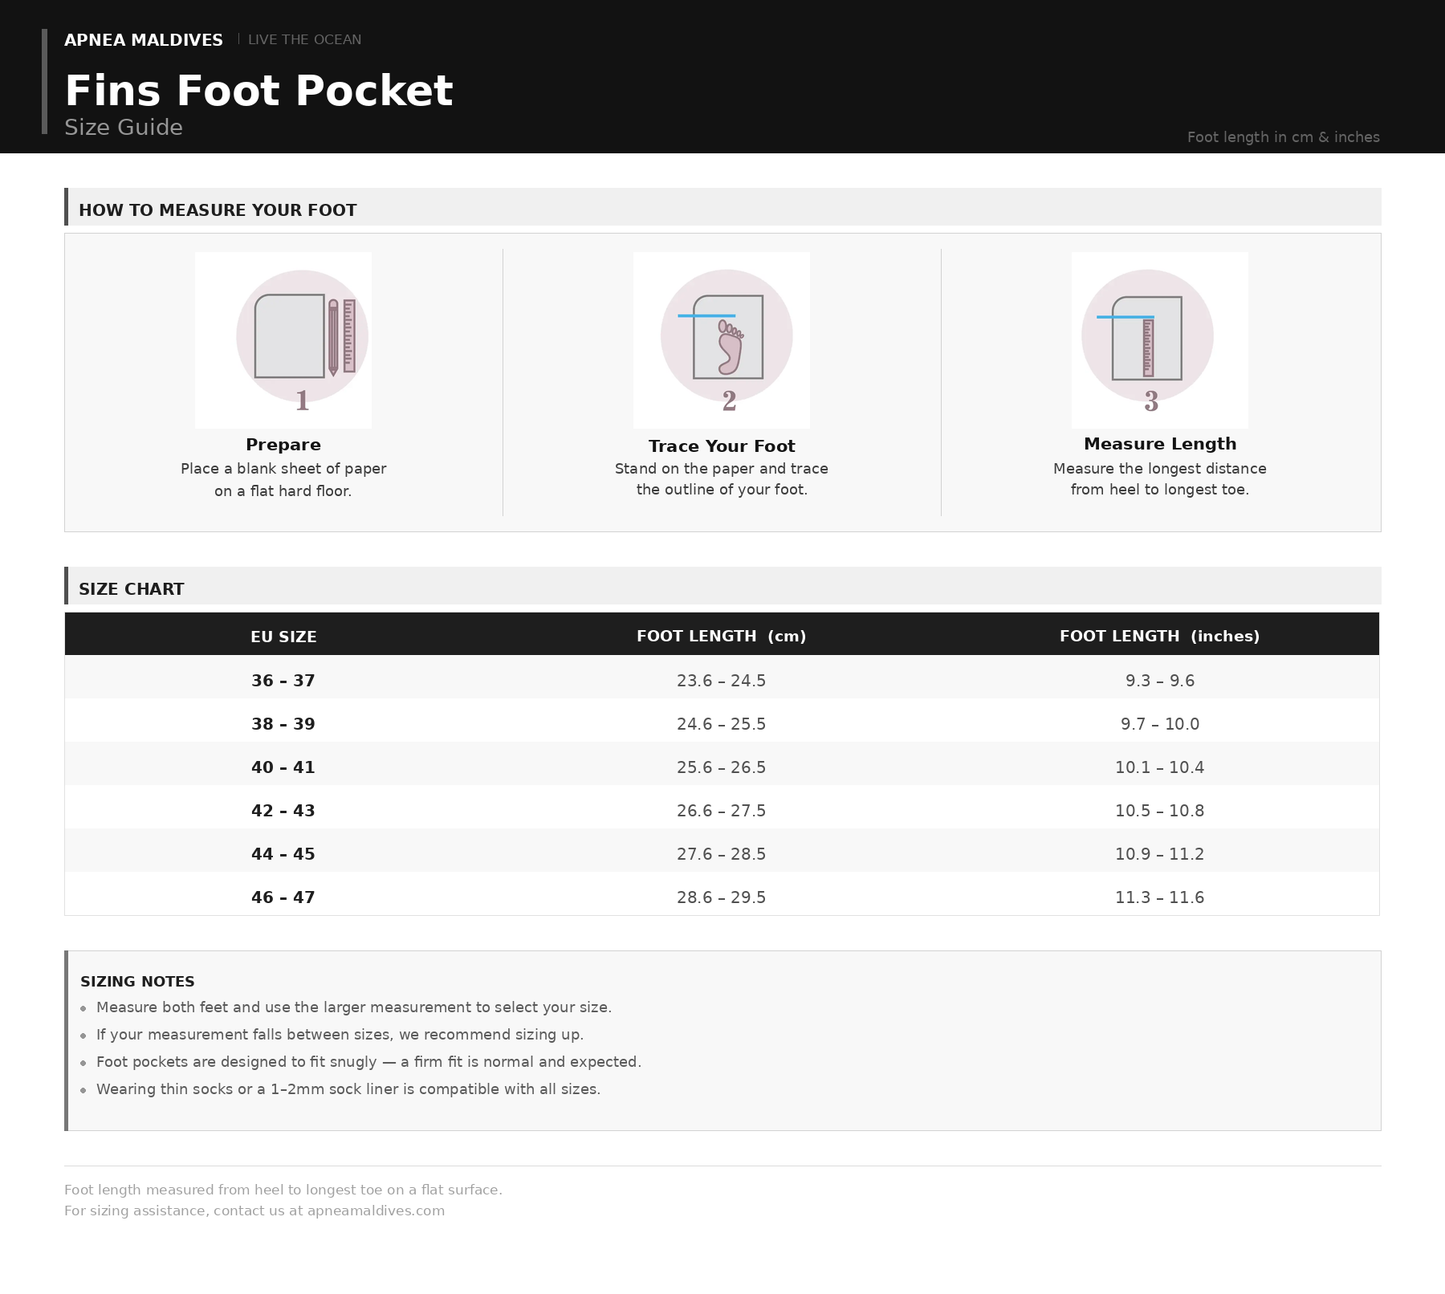Click the 'Foot length measured from heel' footer line

point(283,1190)
